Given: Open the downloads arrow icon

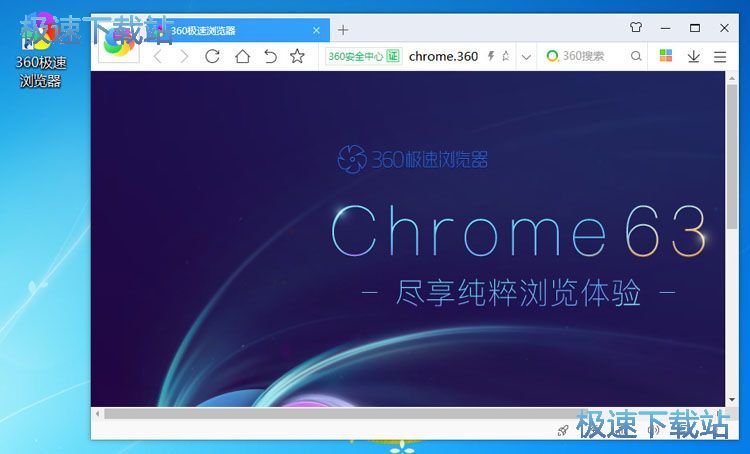Looking at the screenshot, I should (x=694, y=56).
